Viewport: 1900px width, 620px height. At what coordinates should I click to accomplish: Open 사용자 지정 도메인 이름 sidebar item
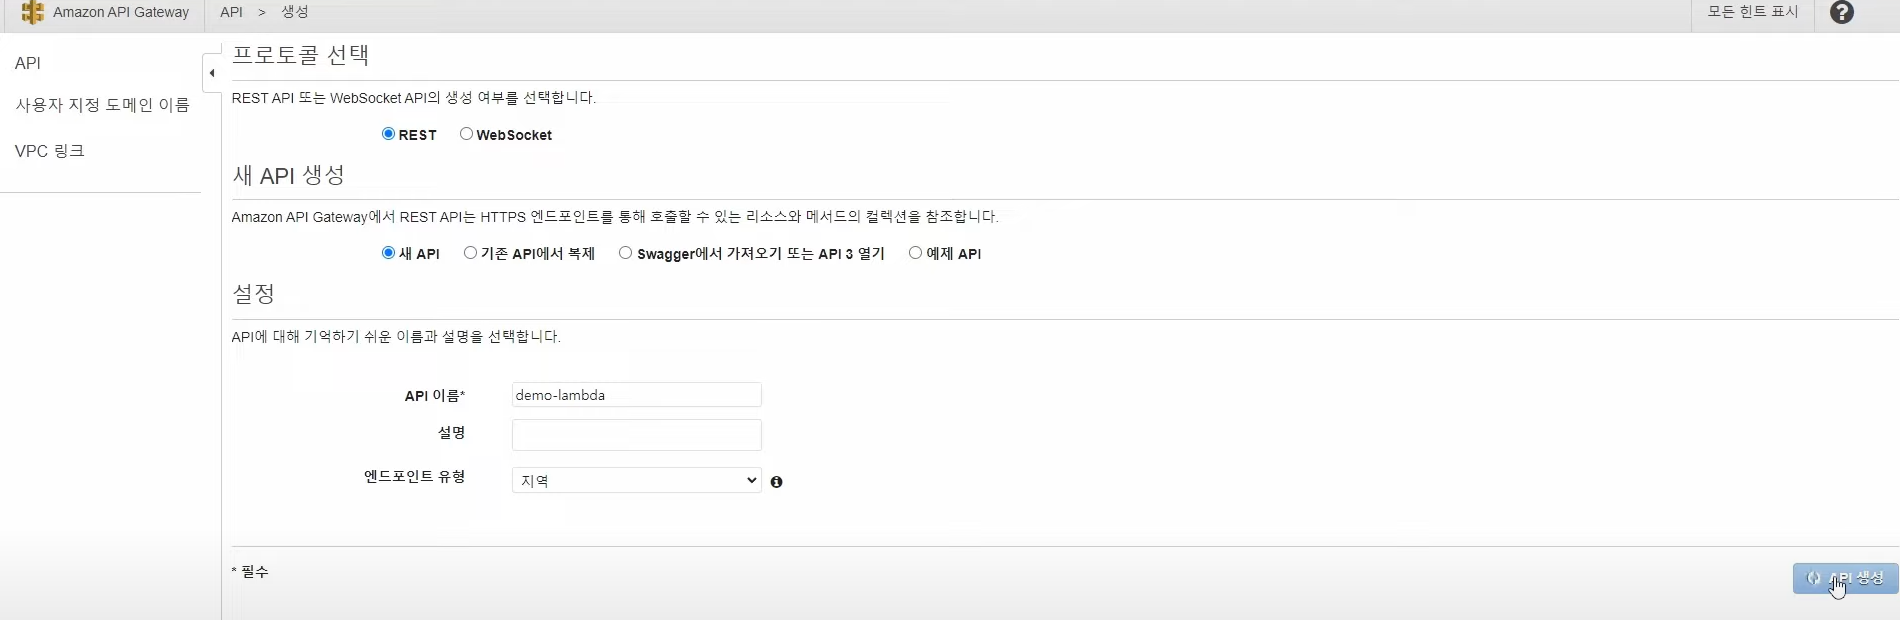pyautogui.click(x=102, y=105)
